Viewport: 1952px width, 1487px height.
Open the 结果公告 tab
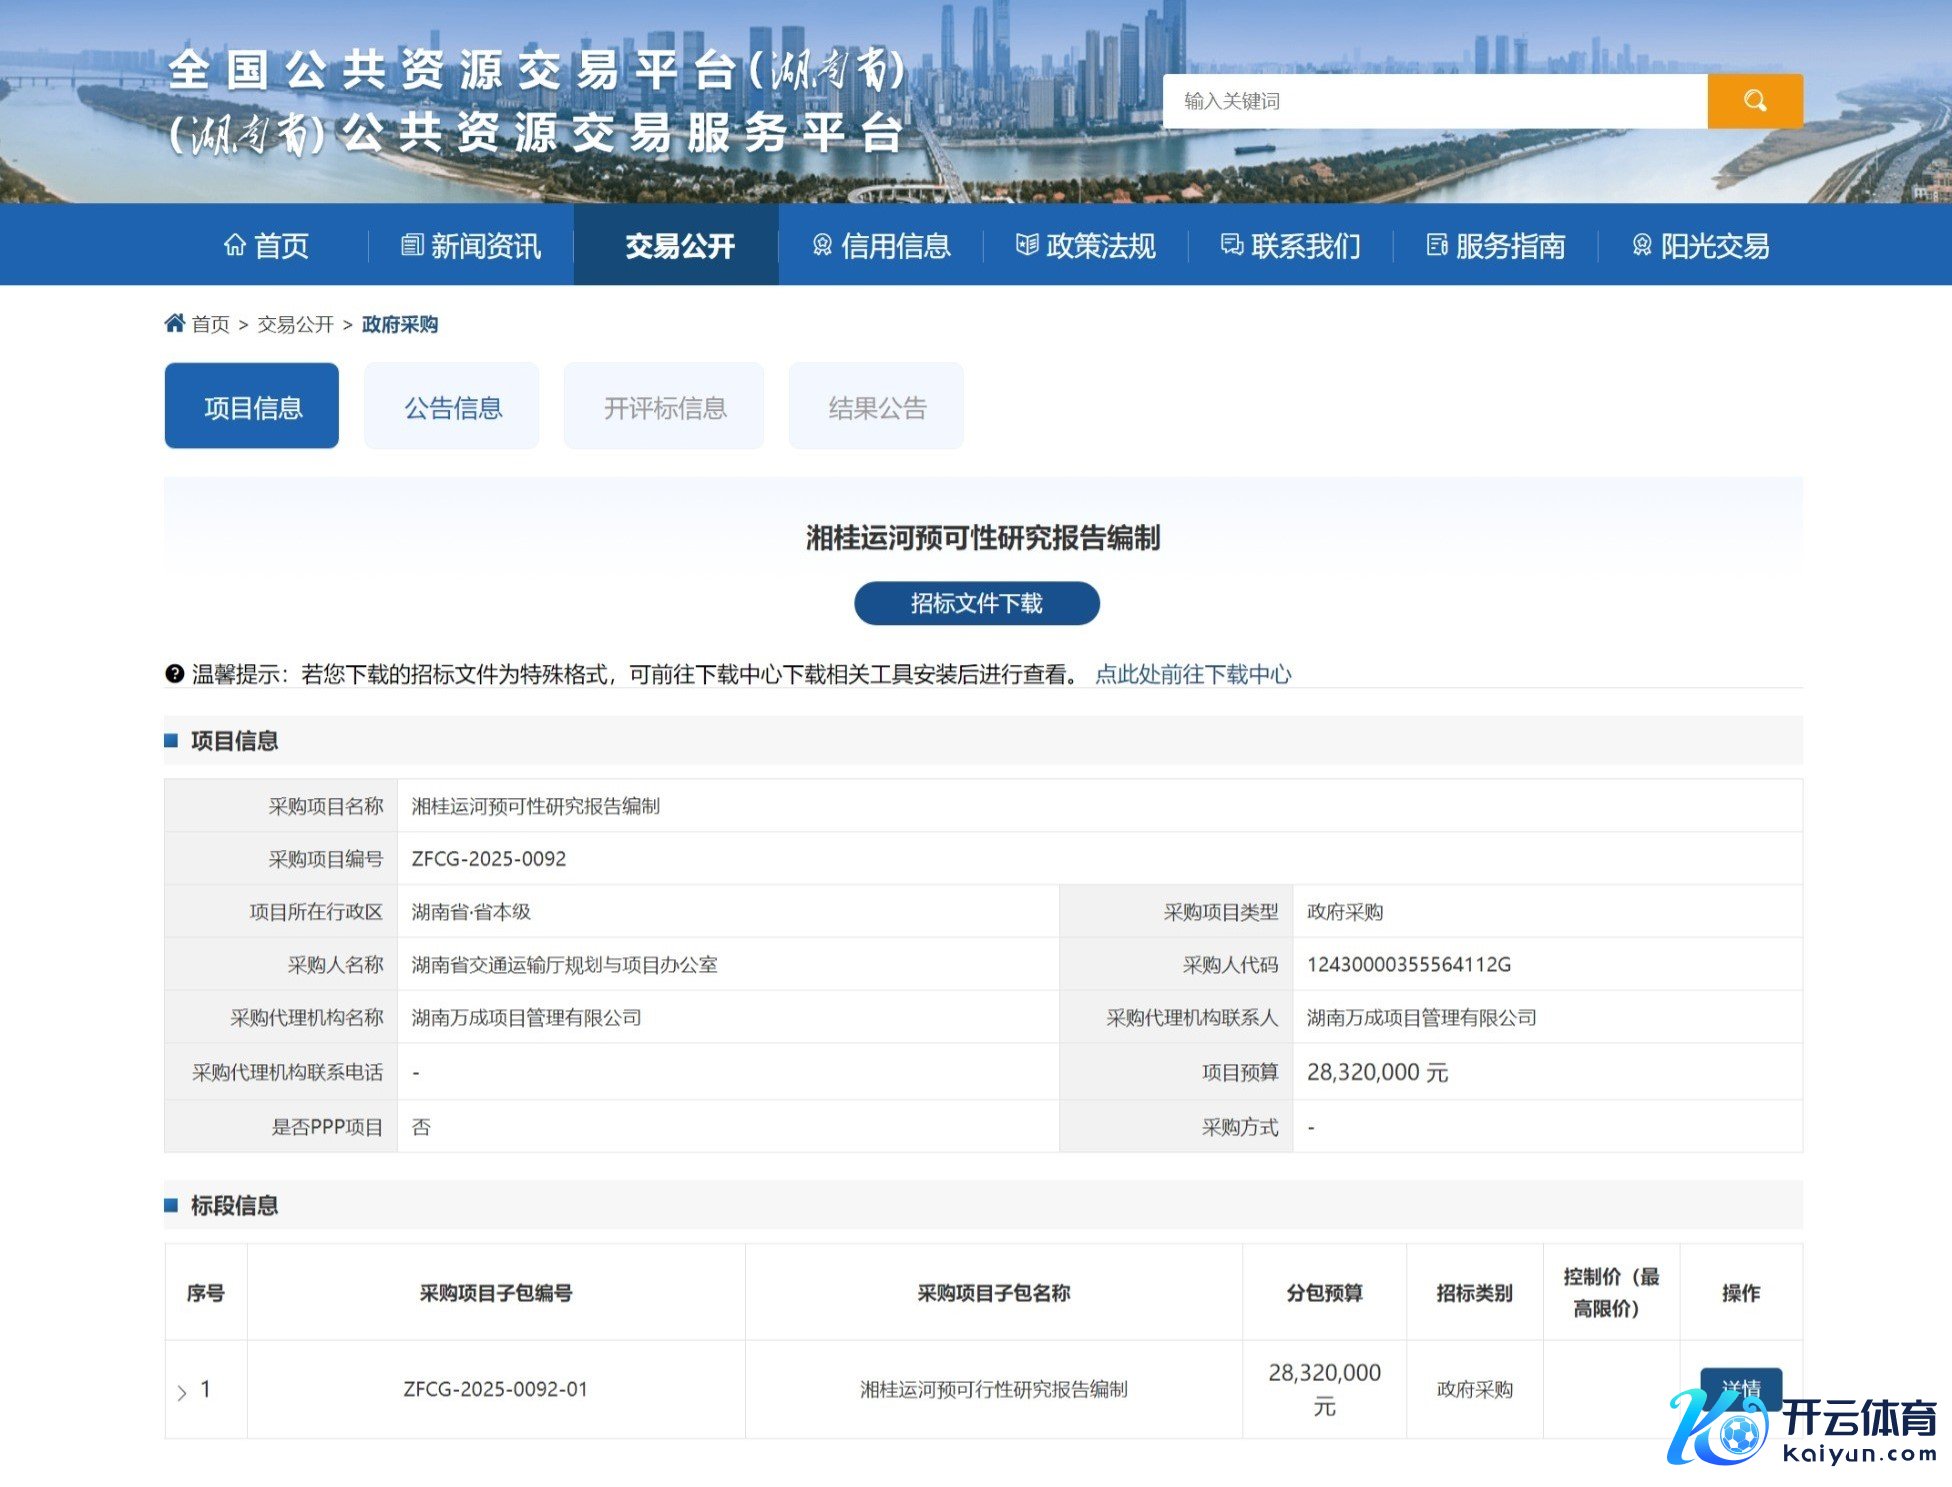[876, 407]
